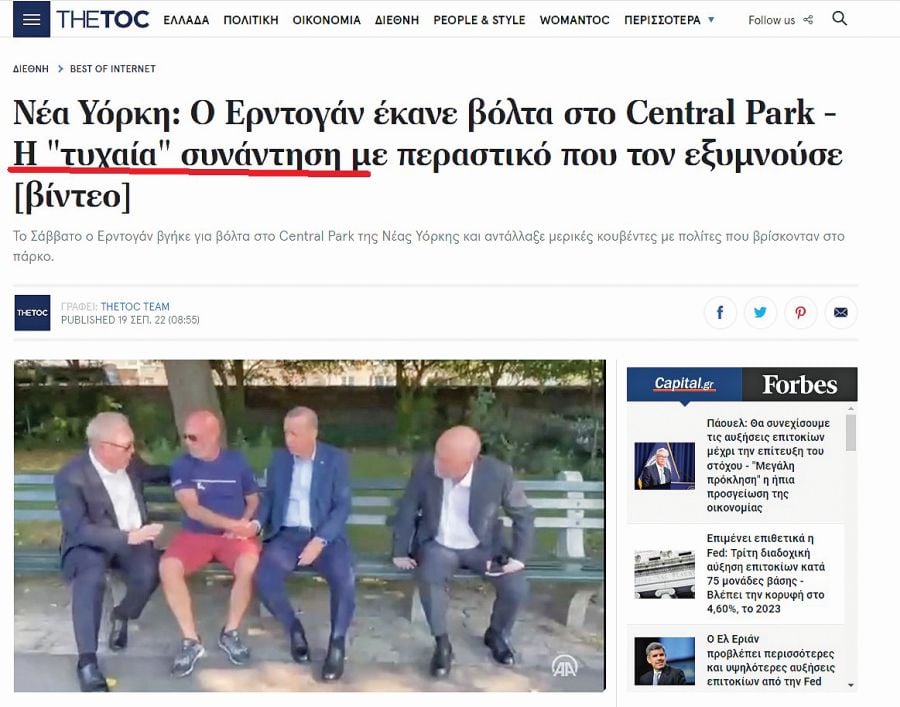Open the WOMANTOC menu item
900x707 pixels.
pyautogui.click(x=574, y=20)
